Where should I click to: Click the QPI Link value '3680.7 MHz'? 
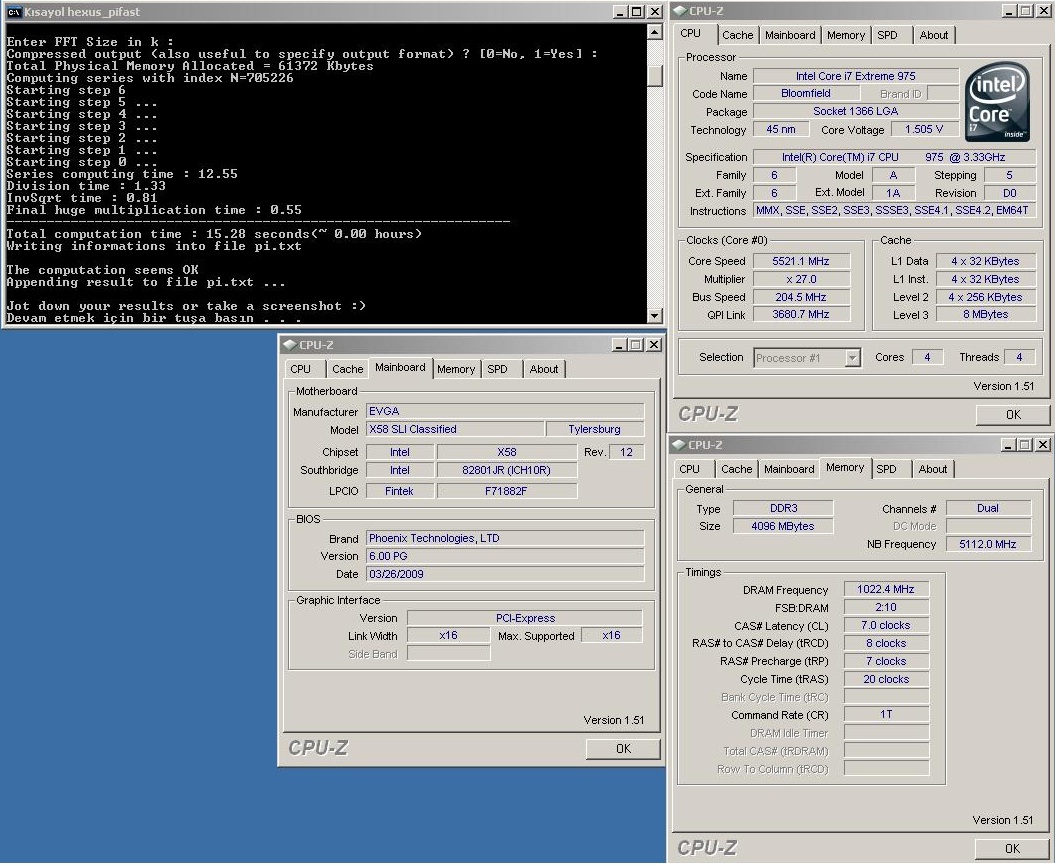coord(801,314)
